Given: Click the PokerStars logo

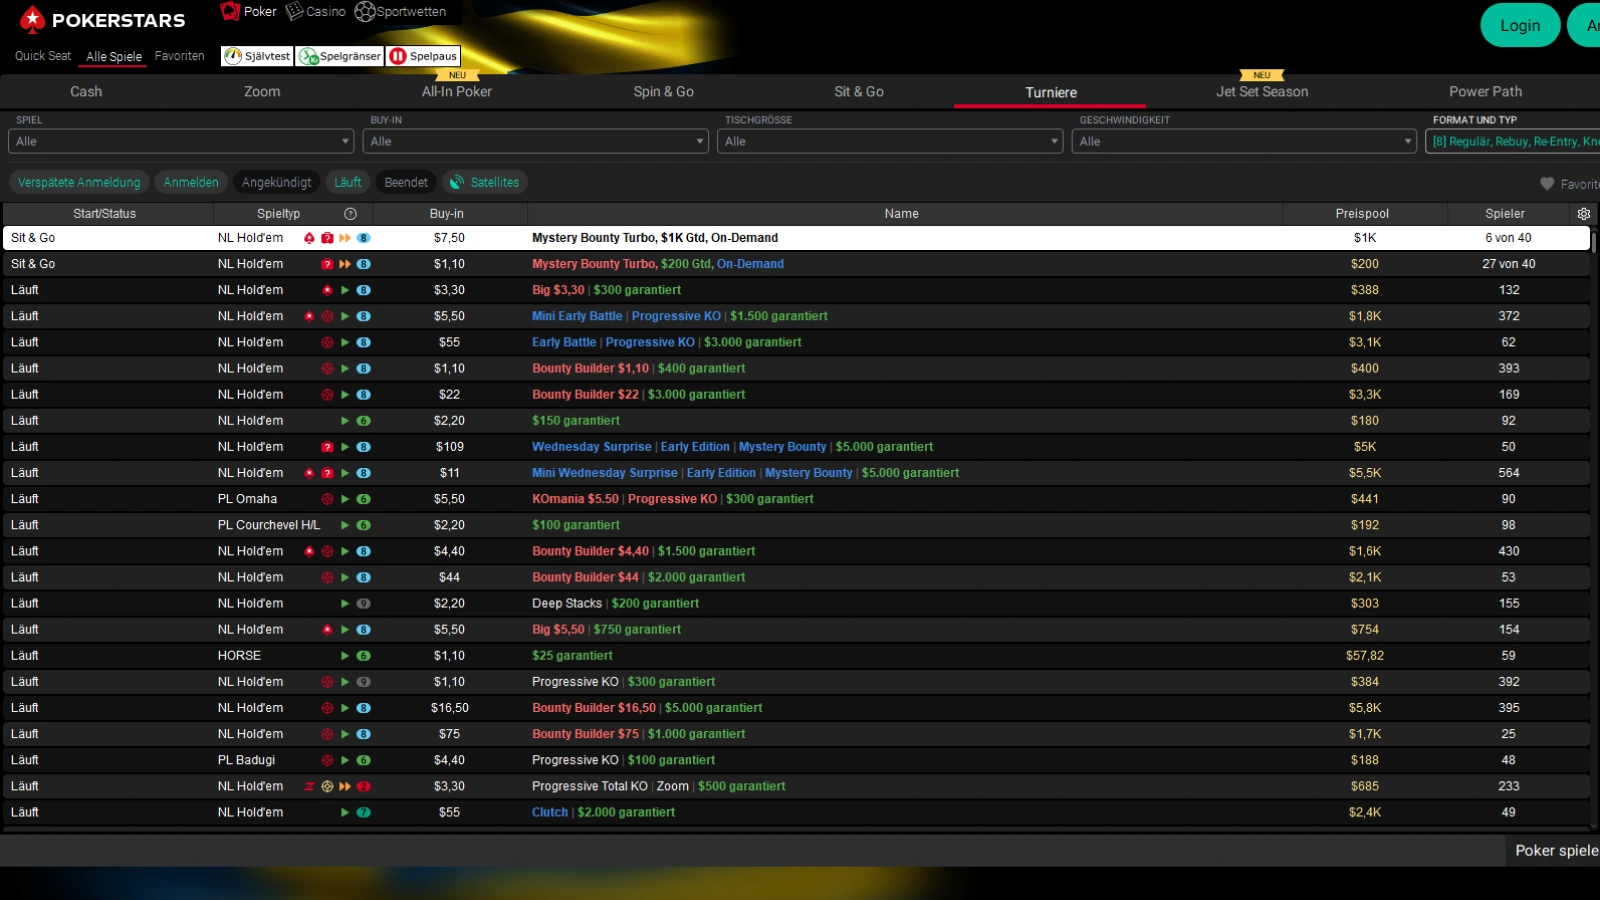Looking at the screenshot, I should [x=104, y=19].
